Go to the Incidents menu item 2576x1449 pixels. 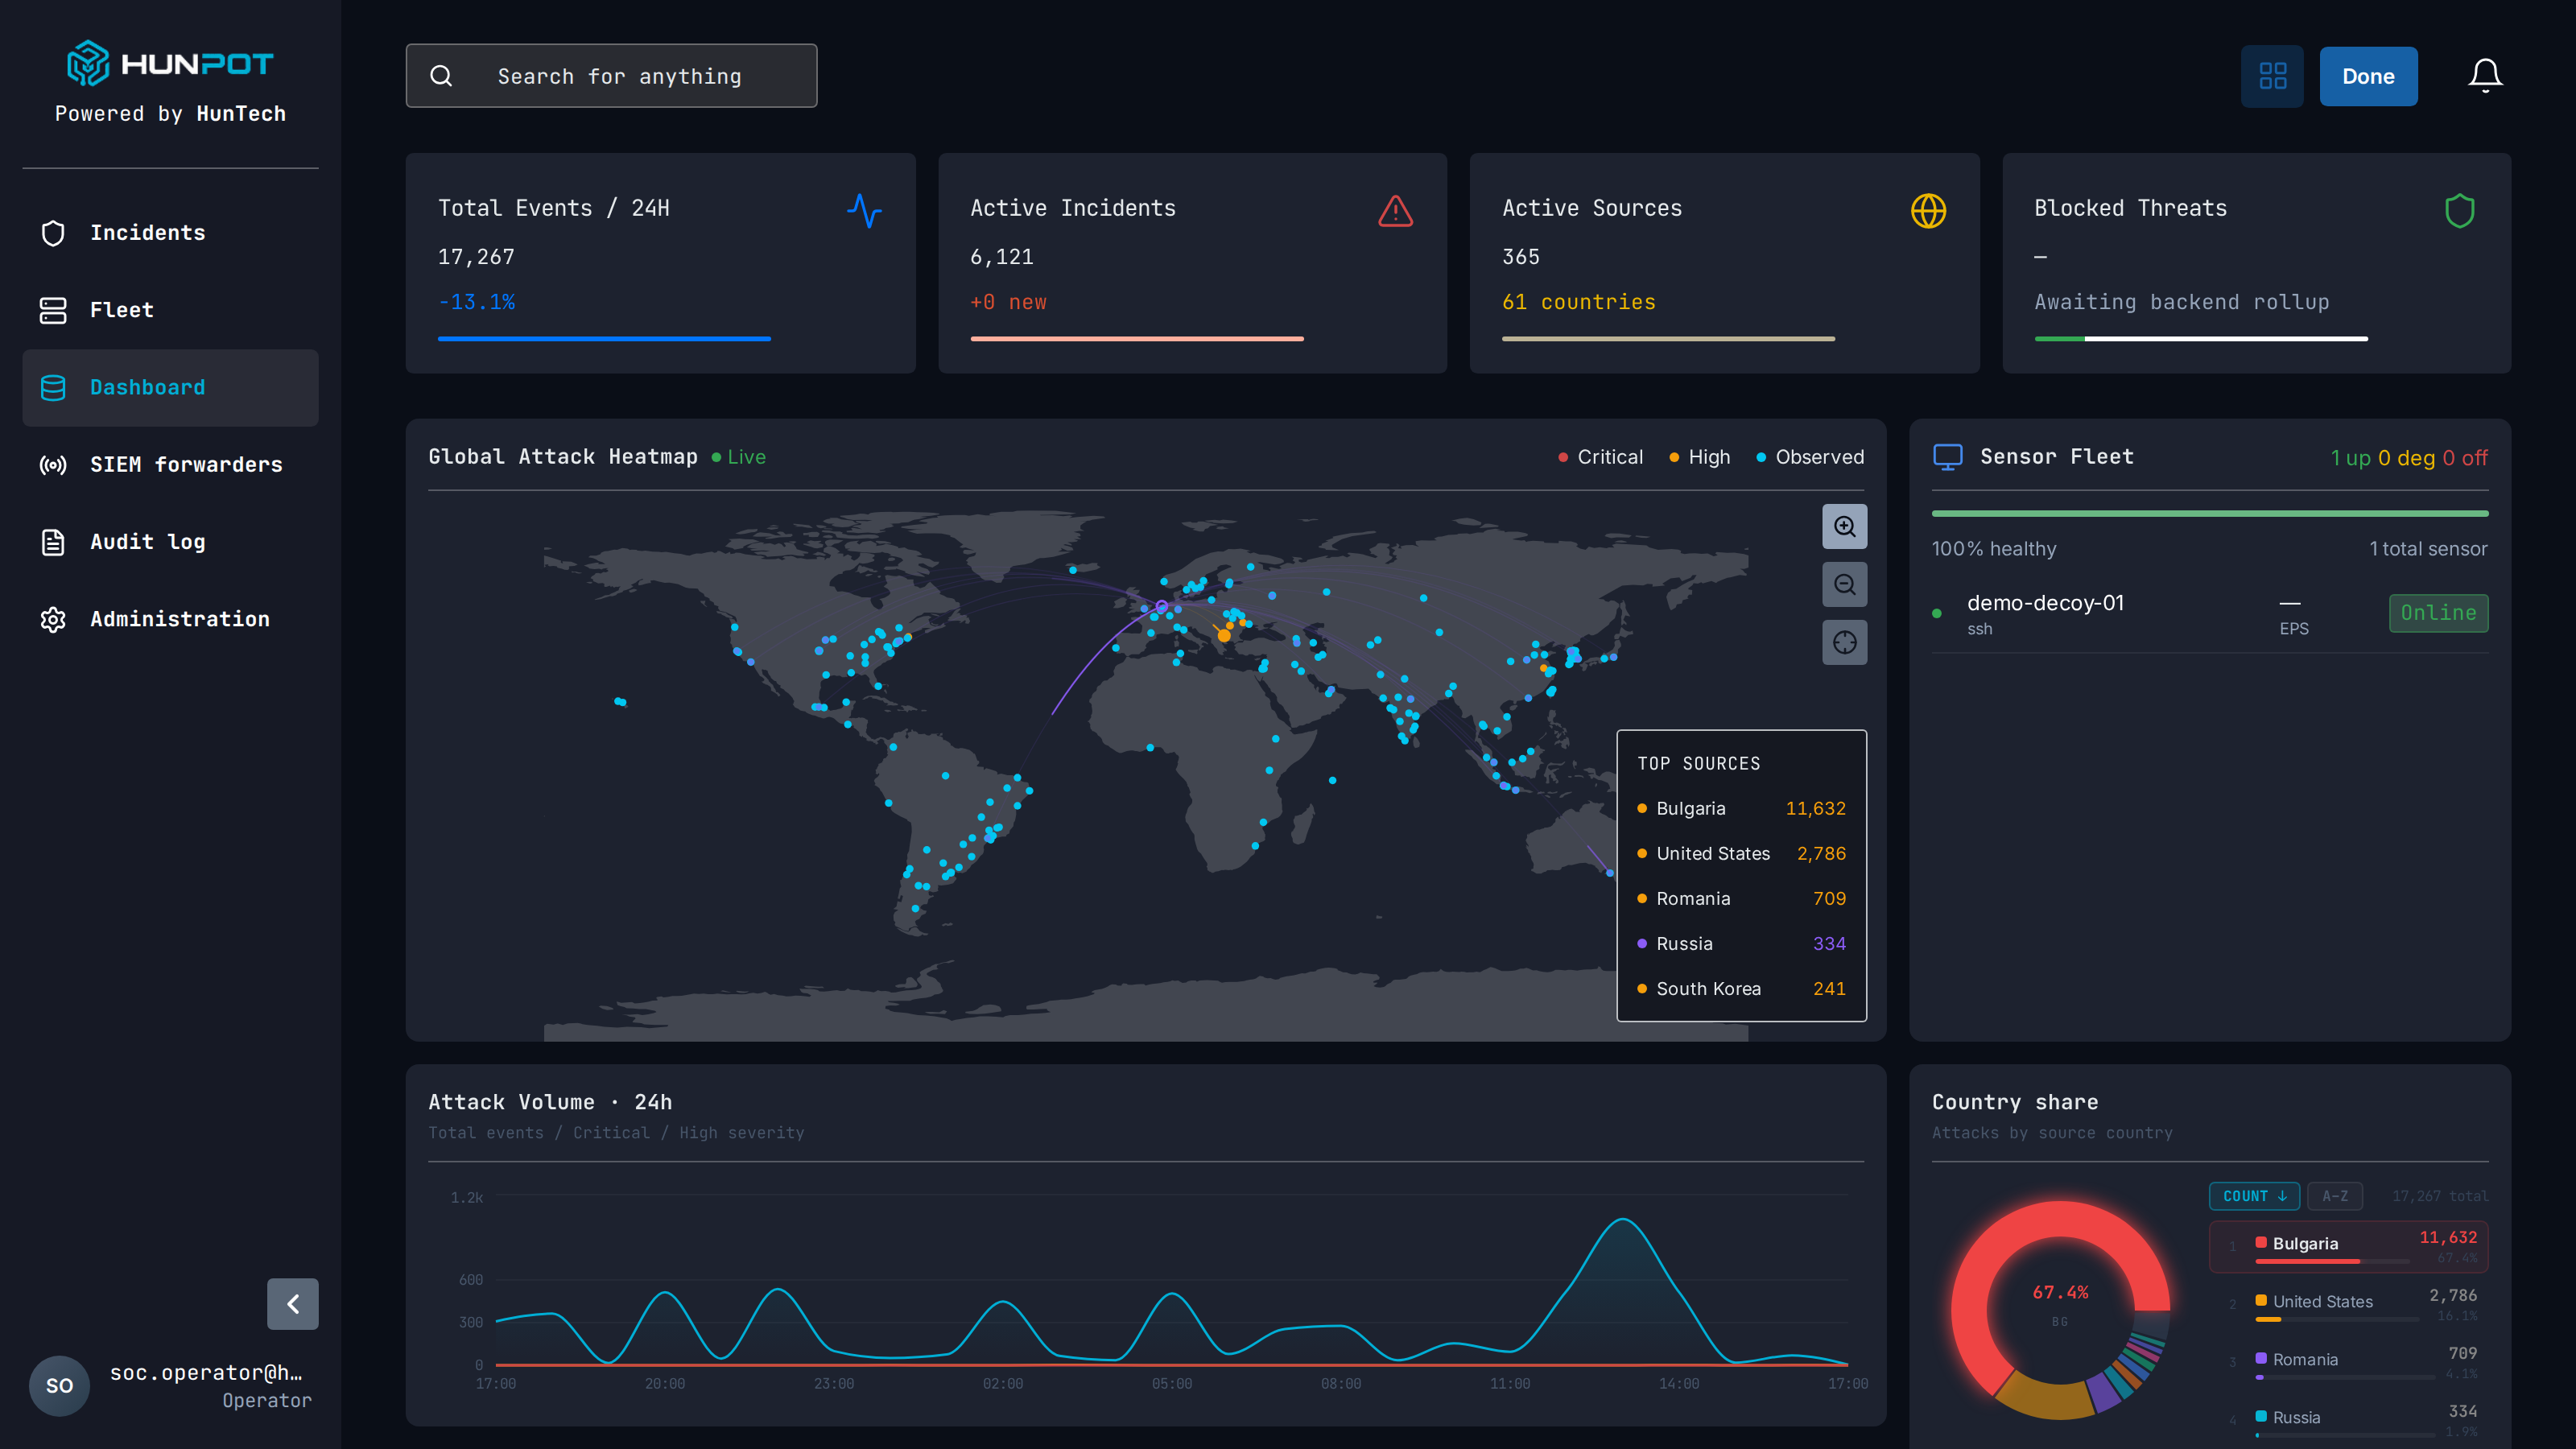pos(170,233)
